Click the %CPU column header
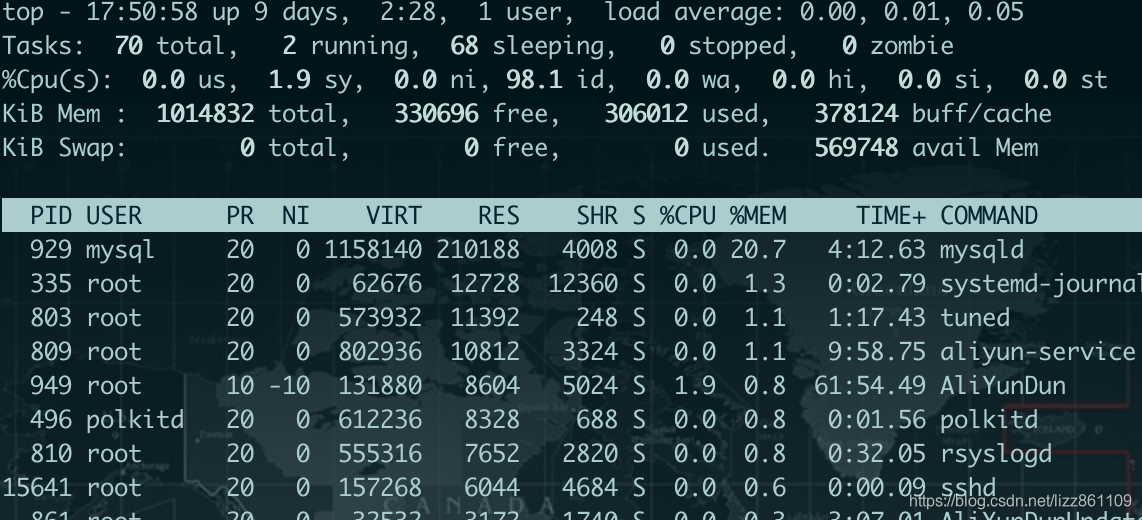Screen dimensions: 1142x520 [688, 216]
